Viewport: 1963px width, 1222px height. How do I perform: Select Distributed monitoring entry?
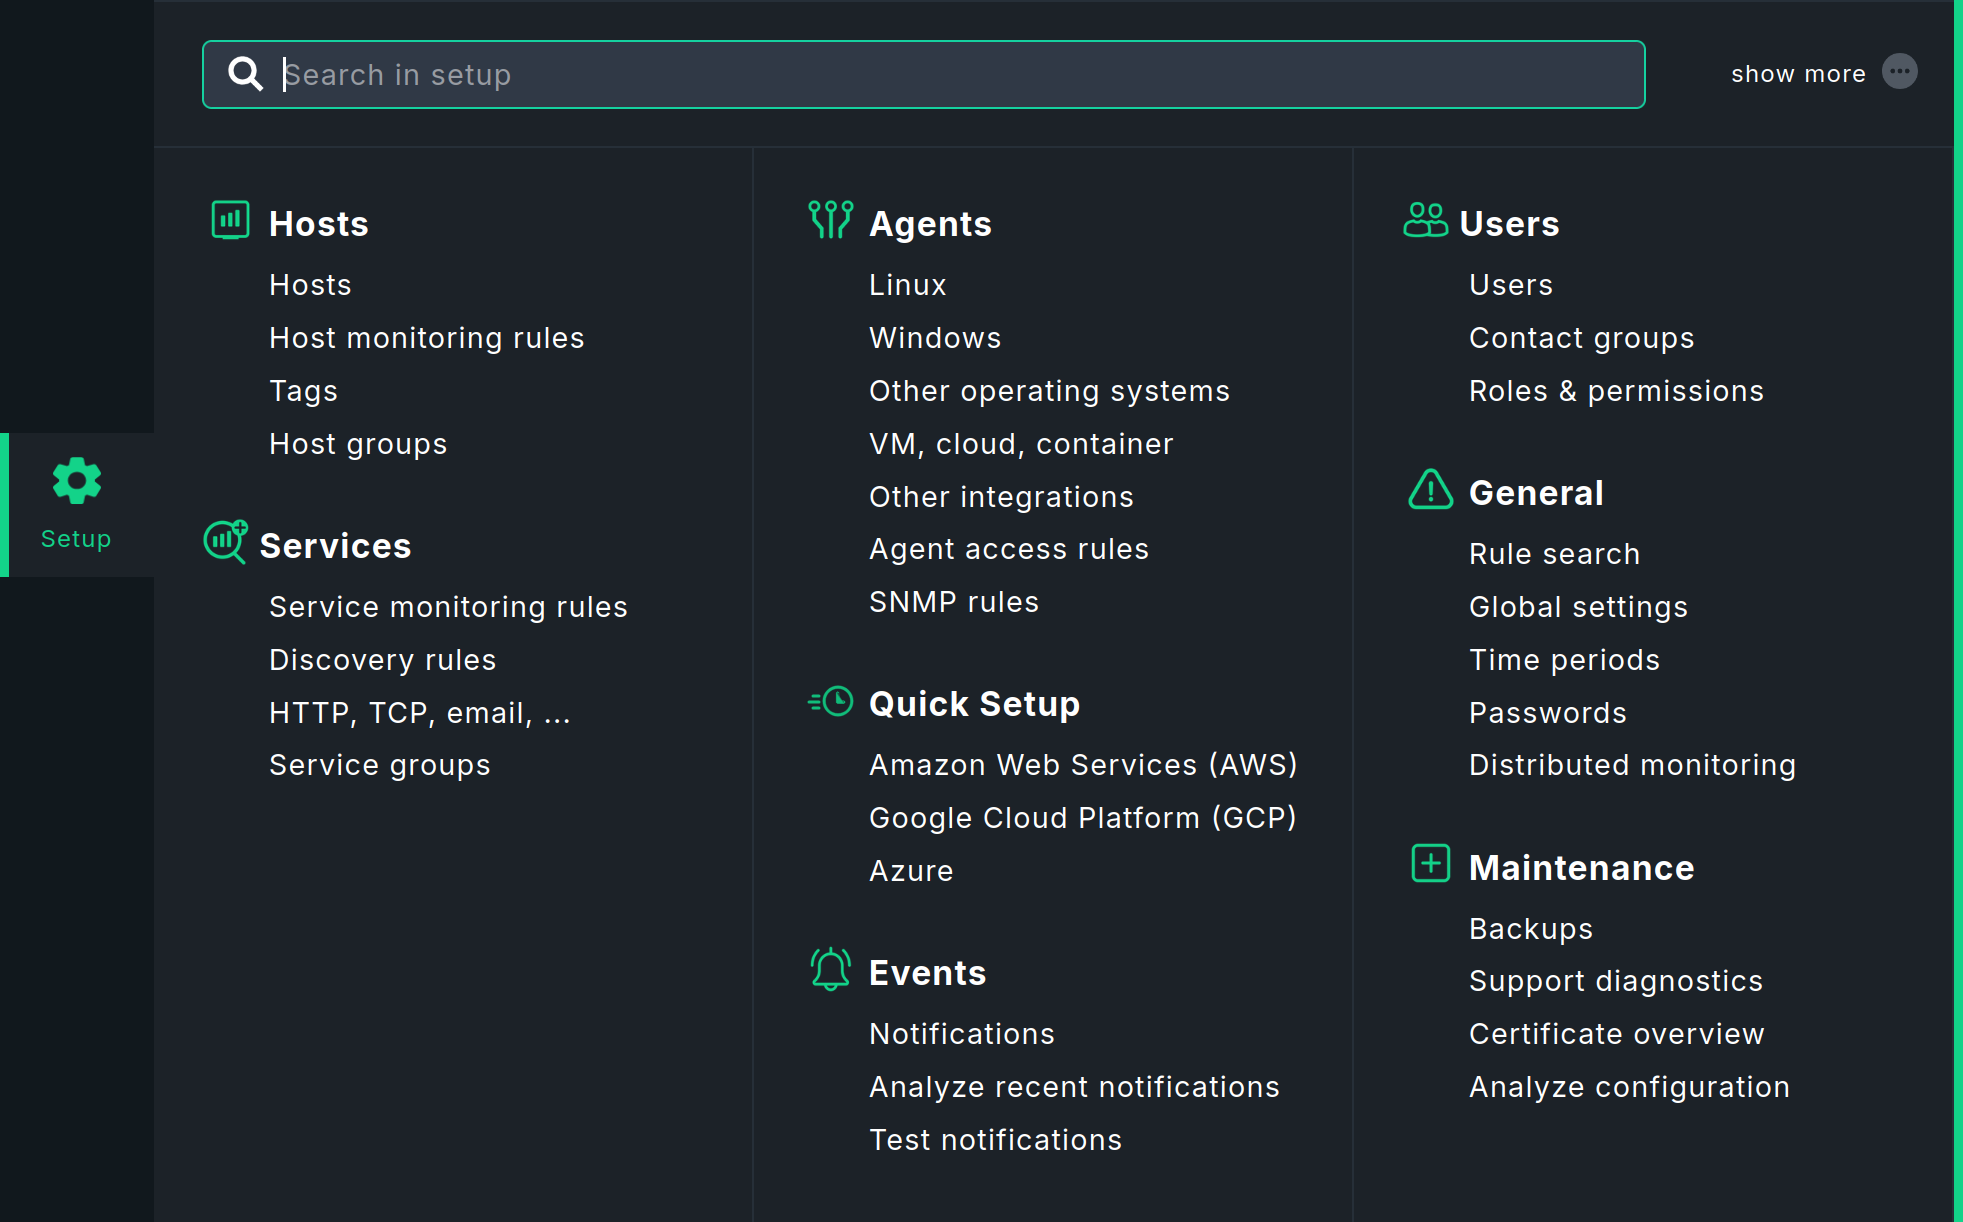point(1632,765)
